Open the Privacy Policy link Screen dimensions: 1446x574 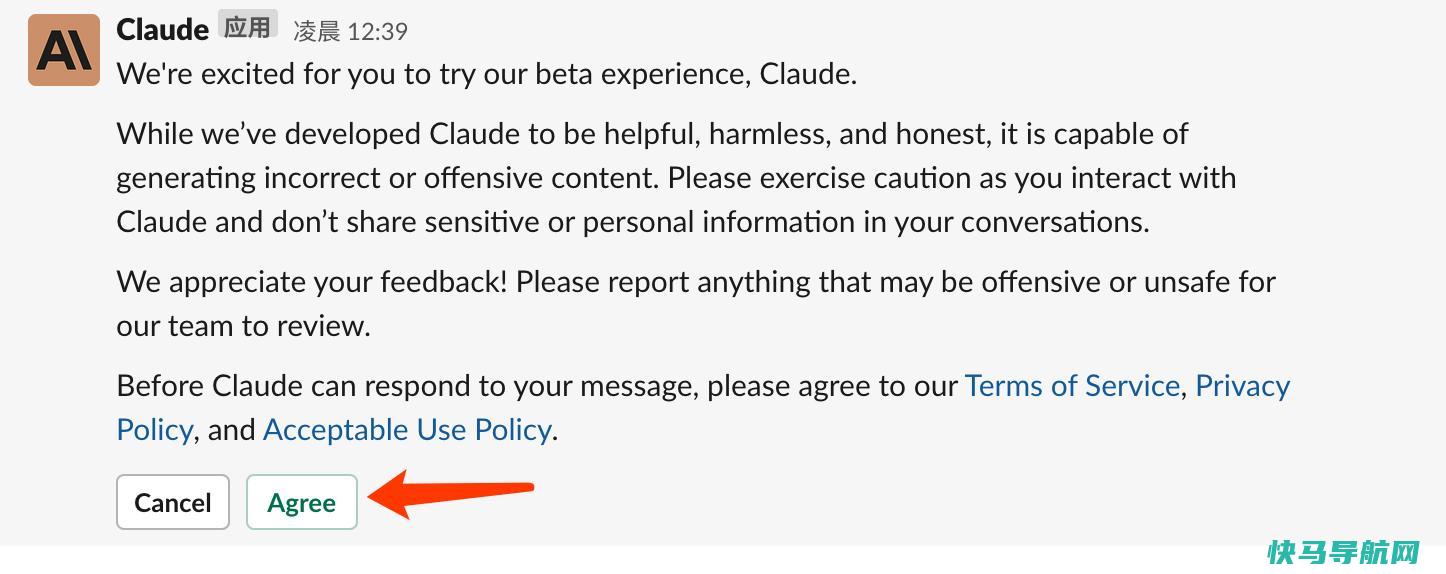[1242, 386]
